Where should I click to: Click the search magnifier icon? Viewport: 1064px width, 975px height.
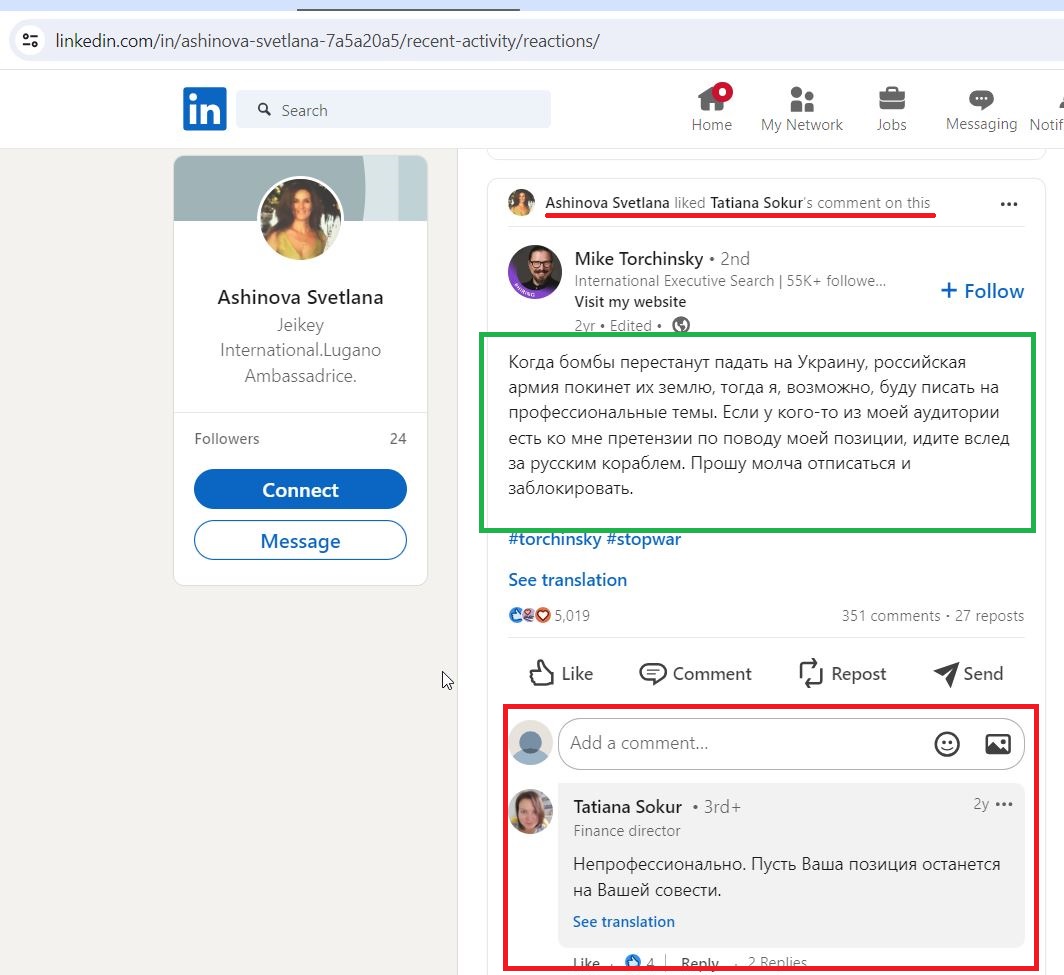pyautogui.click(x=264, y=109)
